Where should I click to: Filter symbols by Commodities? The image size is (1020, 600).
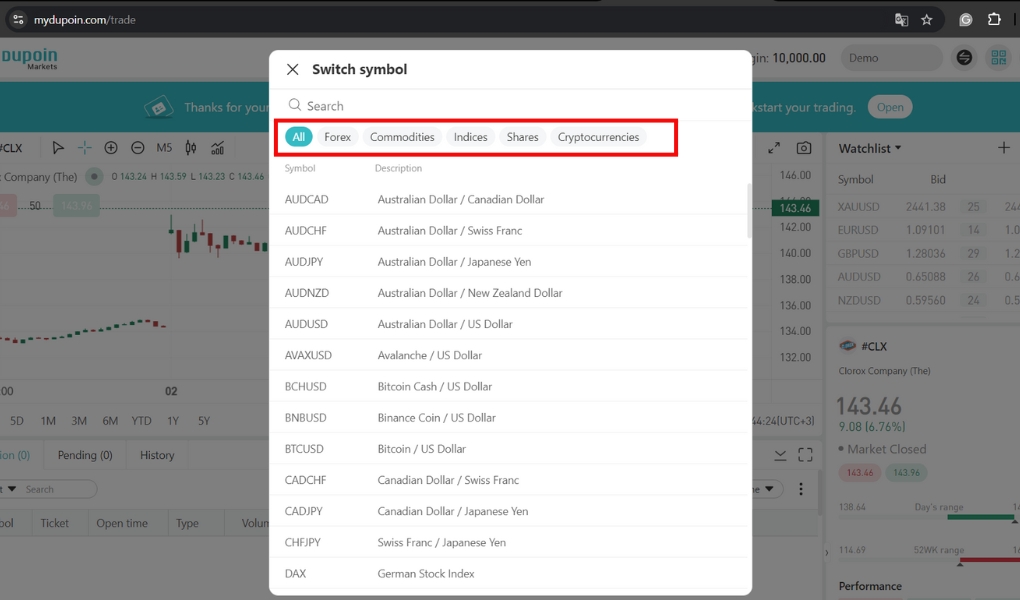coord(402,137)
